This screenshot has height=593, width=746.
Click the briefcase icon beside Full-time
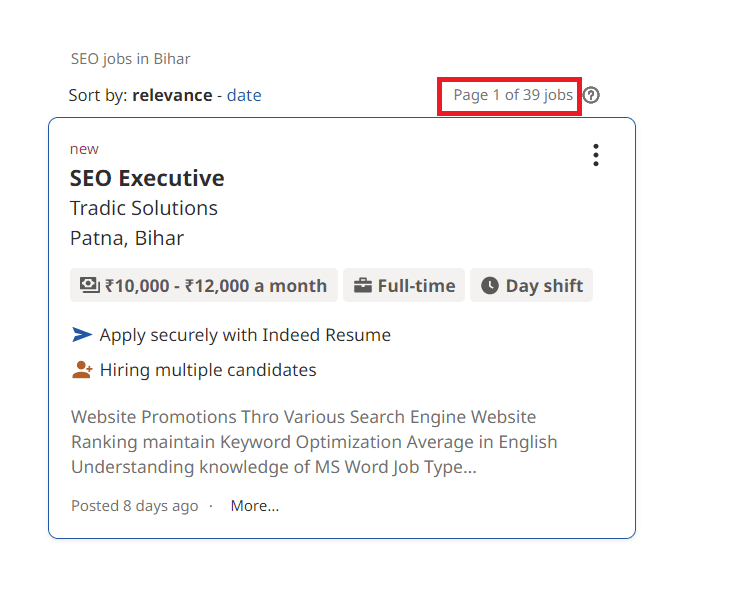(x=363, y=286)
